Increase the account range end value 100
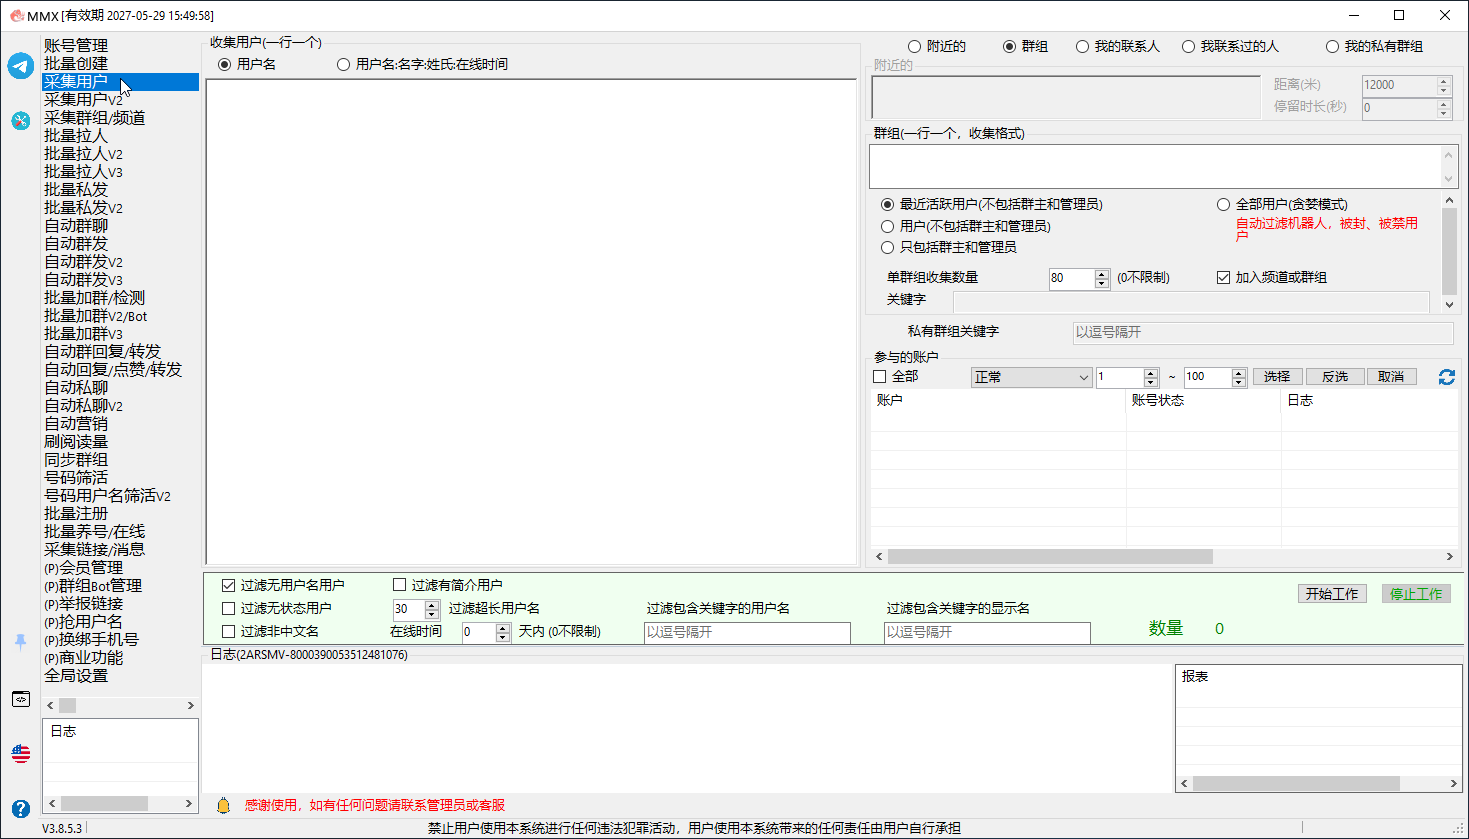The image size is (1469, 839). tap(1239, 373)
